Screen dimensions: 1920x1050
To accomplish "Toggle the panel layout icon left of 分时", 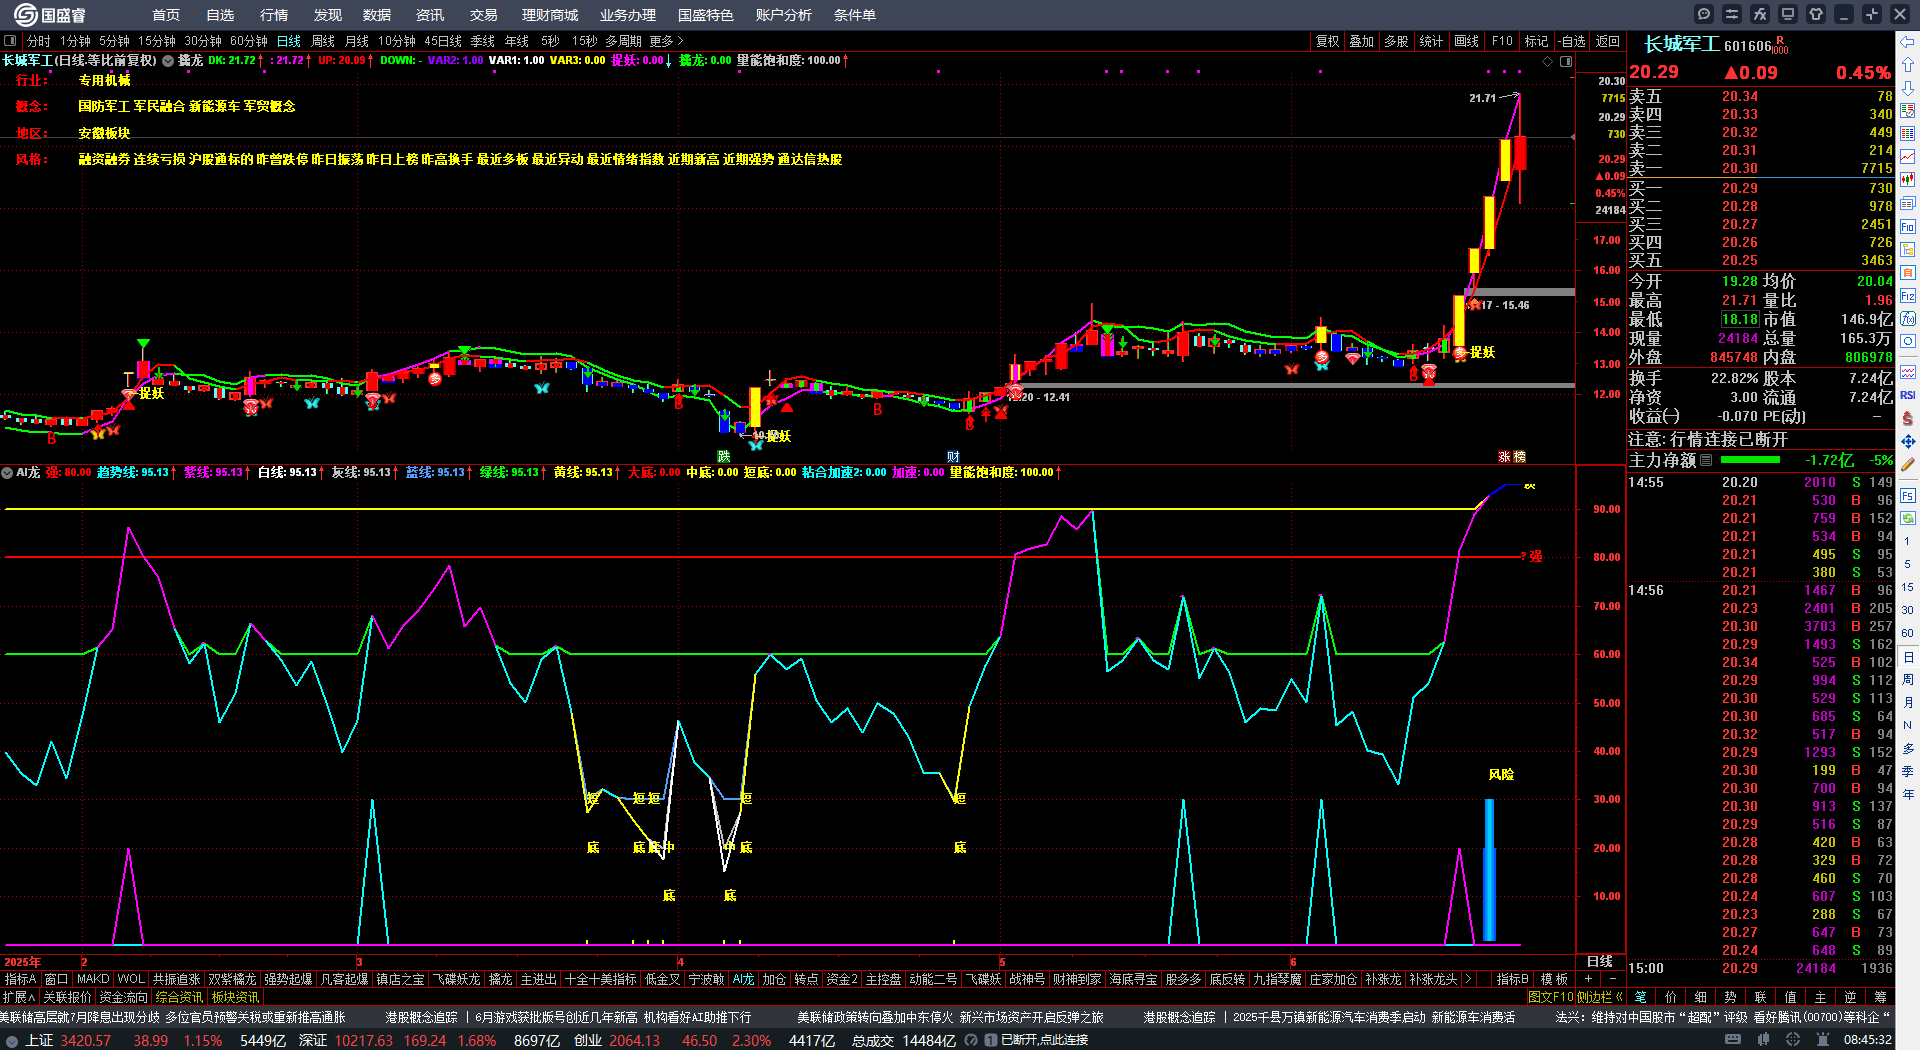I will point(10,41).
